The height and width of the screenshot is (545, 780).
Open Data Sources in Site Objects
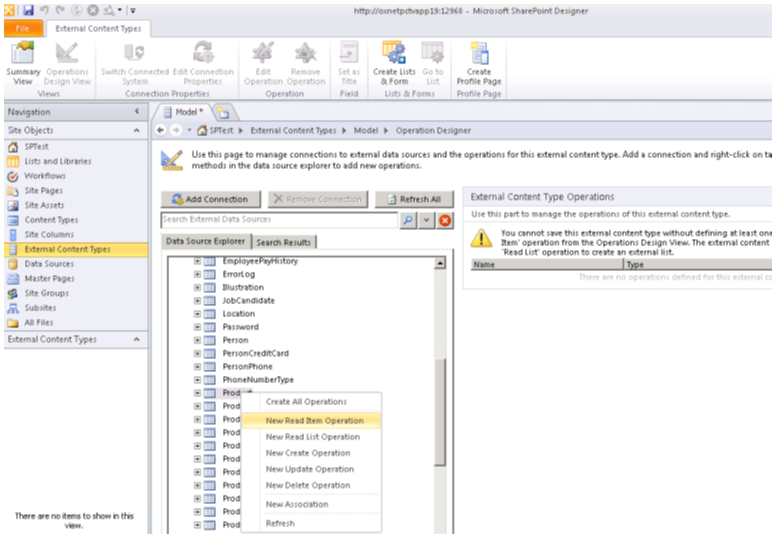[49, 264]
